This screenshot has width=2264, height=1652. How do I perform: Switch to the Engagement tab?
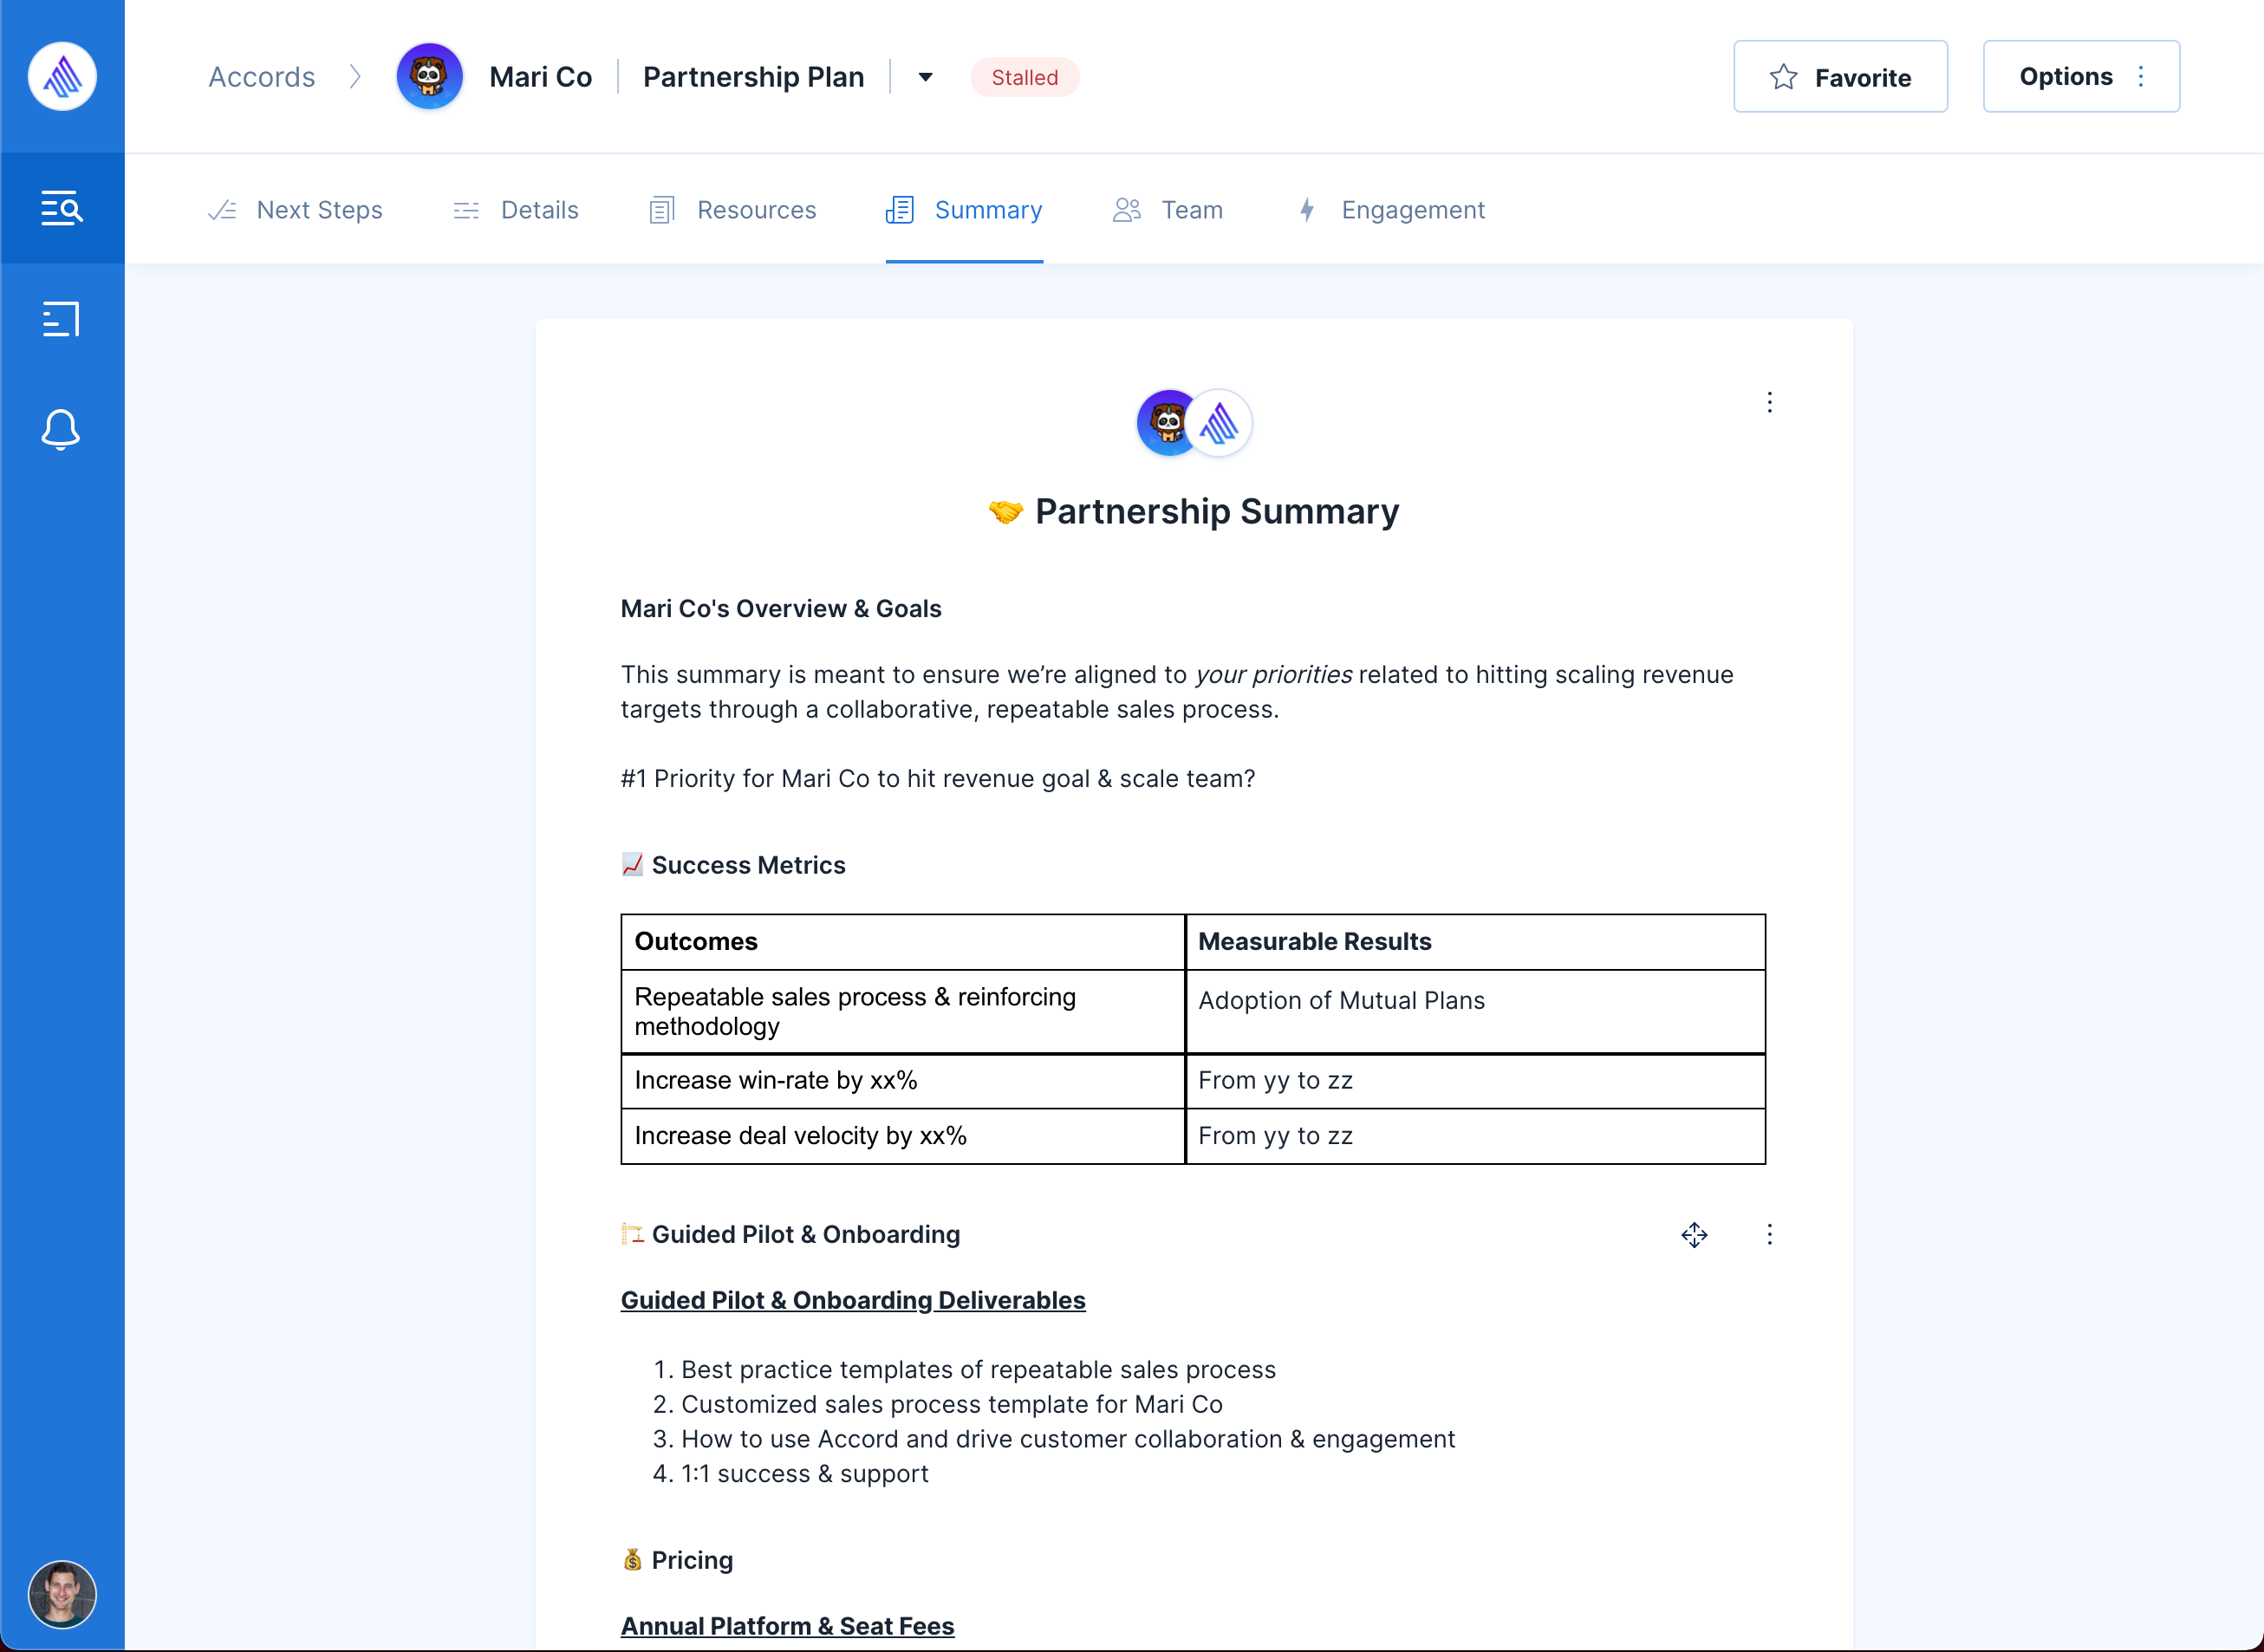pyautogui.click(x=1391, y=210)
